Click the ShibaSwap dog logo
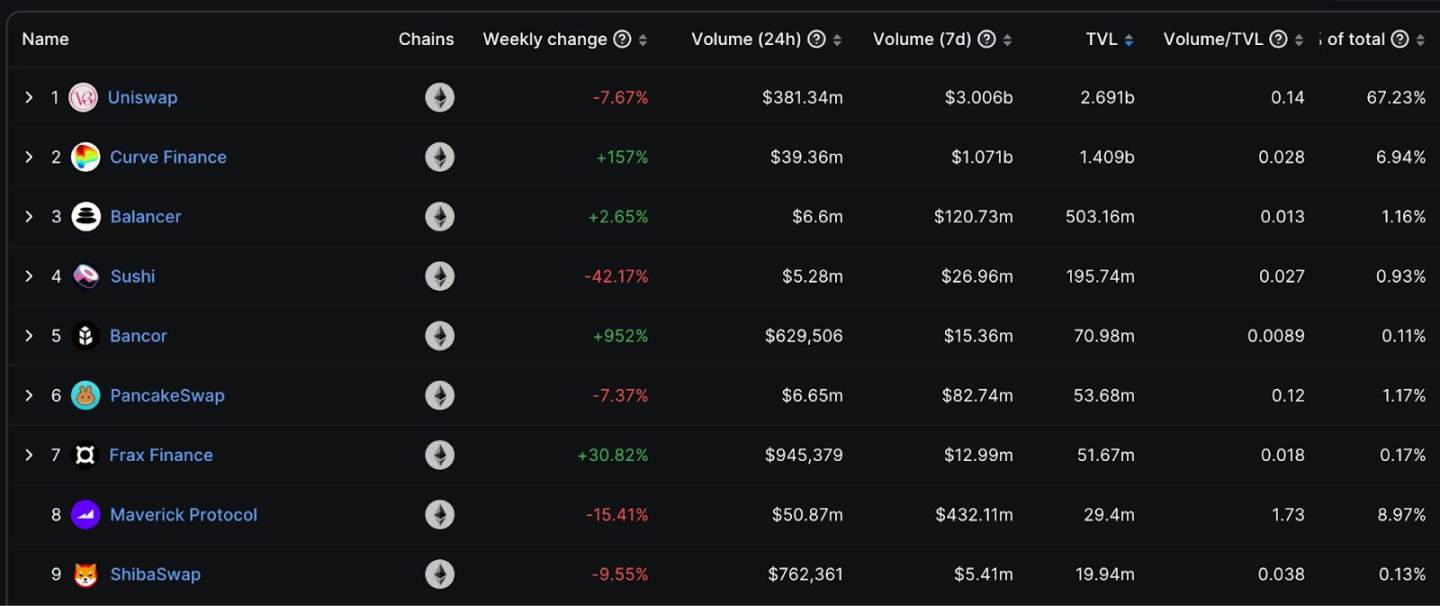1440x606 pixels. click(x=86, y=575)
